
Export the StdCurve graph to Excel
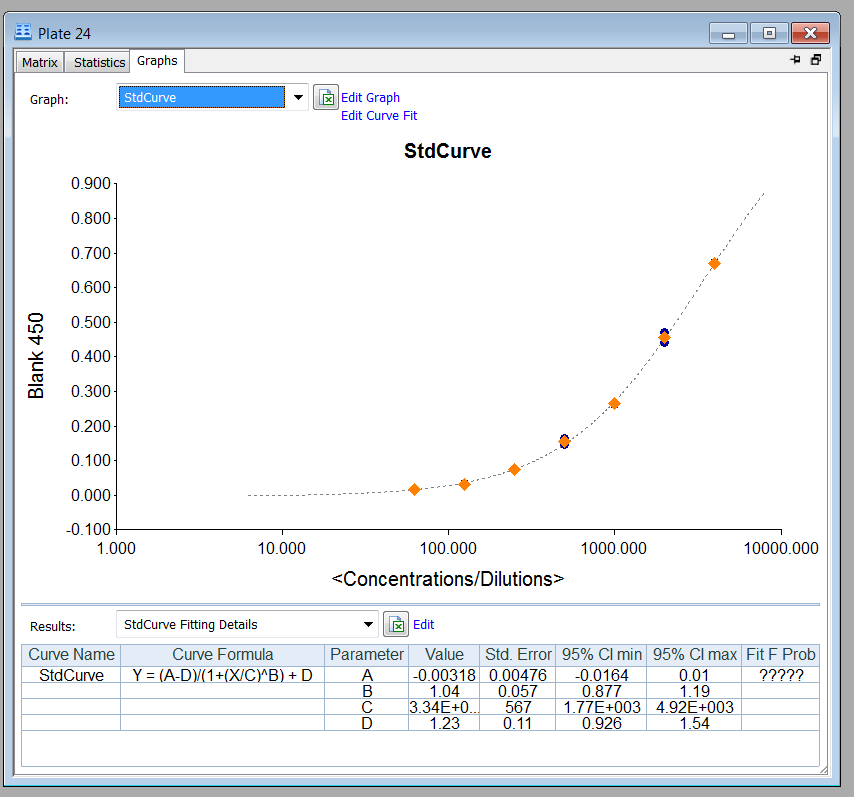[326, 98]
